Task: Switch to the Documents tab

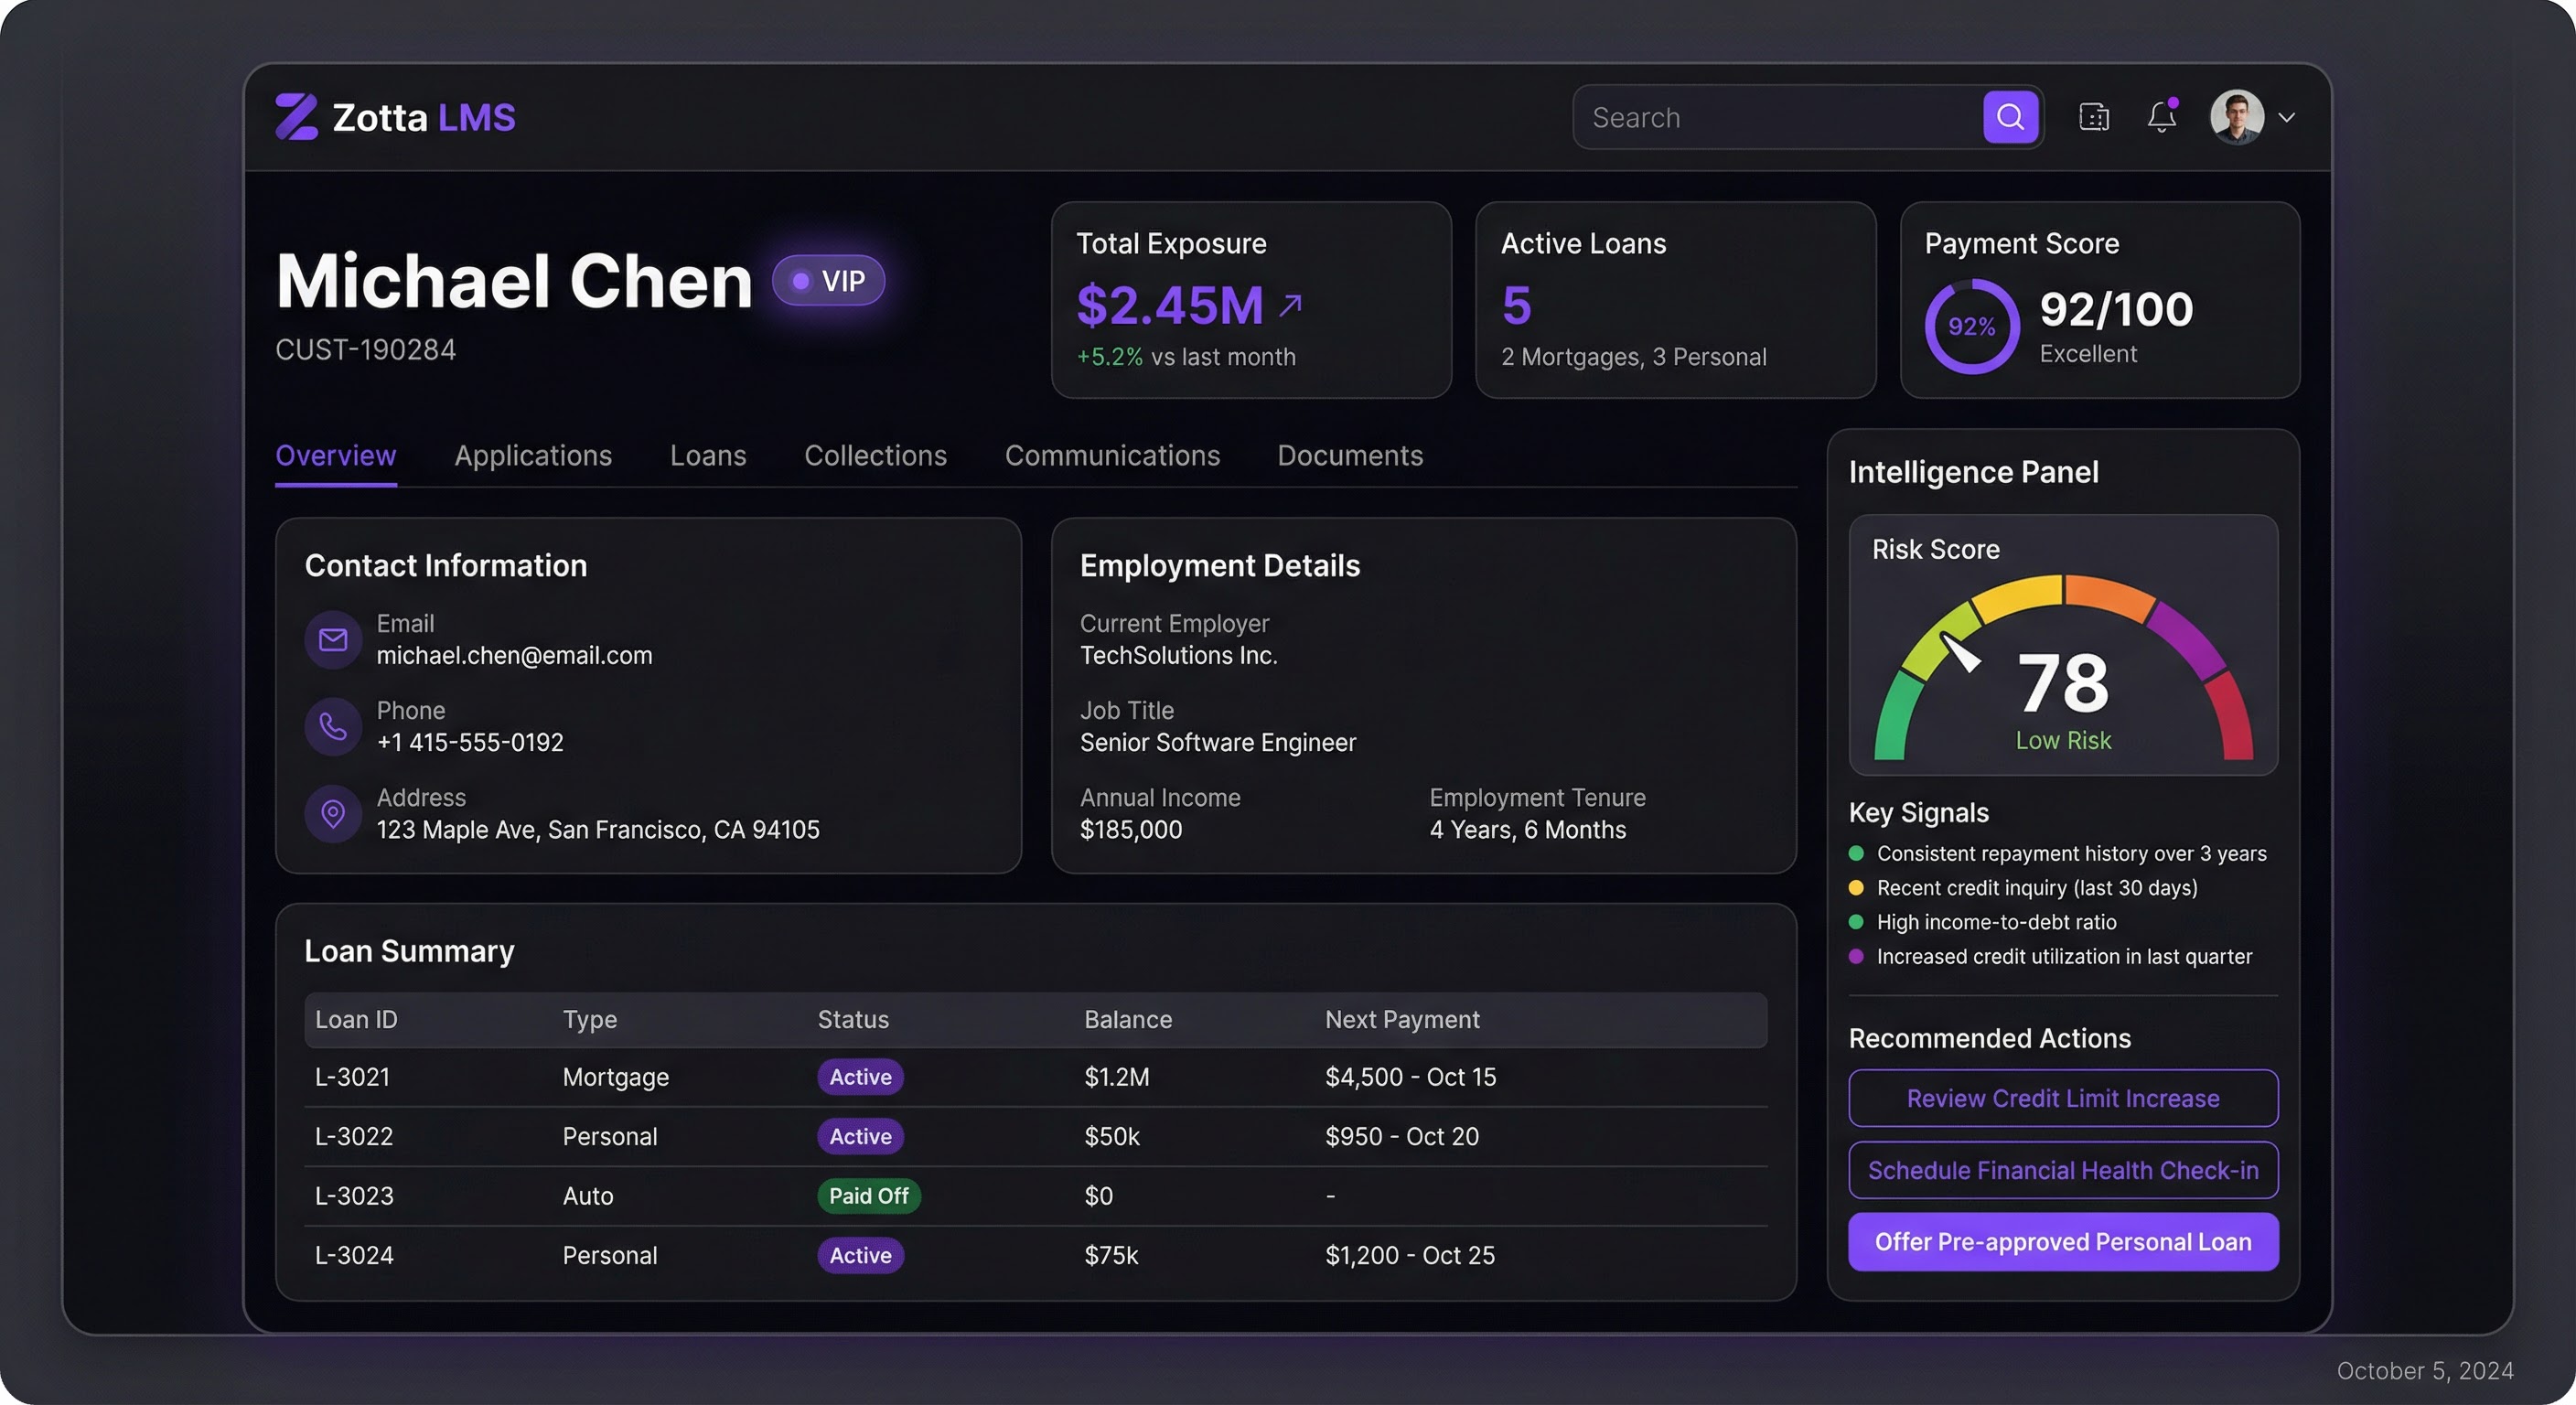Action: (1350, 456)
